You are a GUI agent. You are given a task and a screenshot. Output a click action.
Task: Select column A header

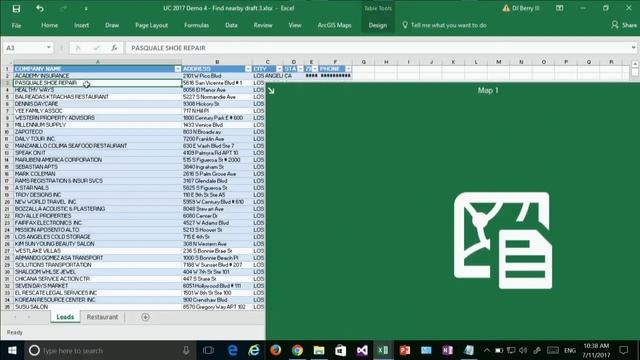tap(98, 62)
